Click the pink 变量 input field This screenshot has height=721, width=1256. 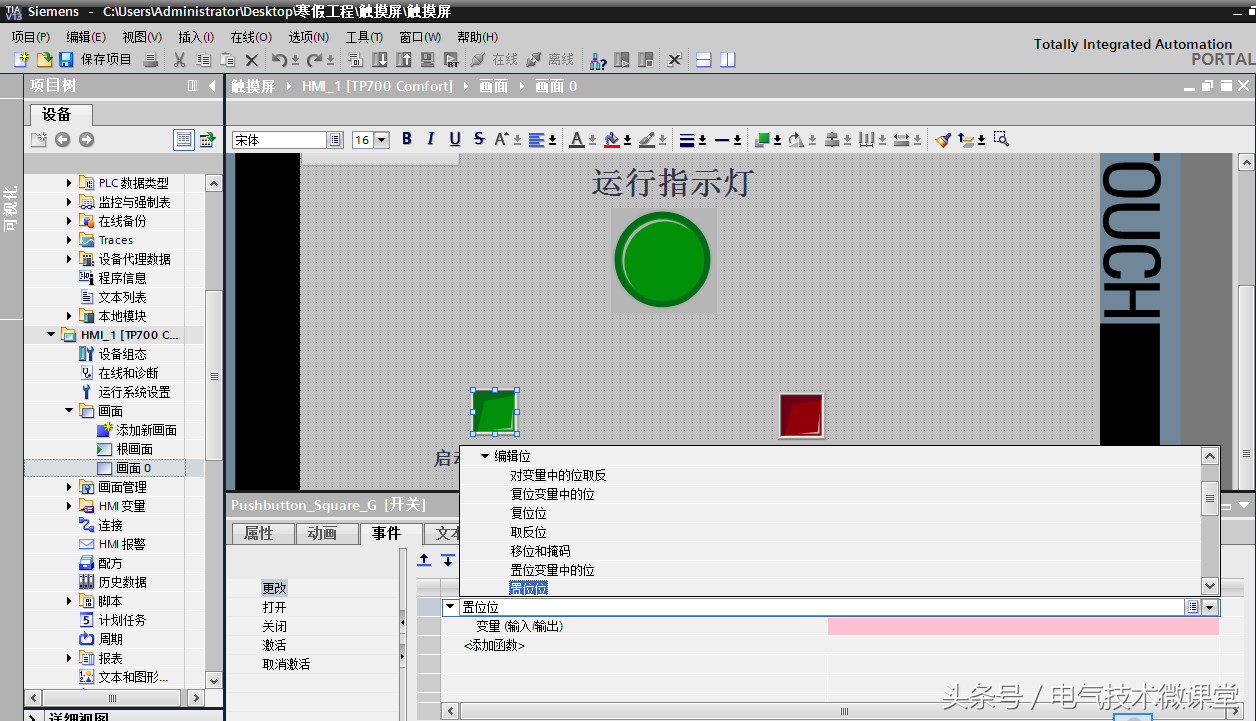1022,626
